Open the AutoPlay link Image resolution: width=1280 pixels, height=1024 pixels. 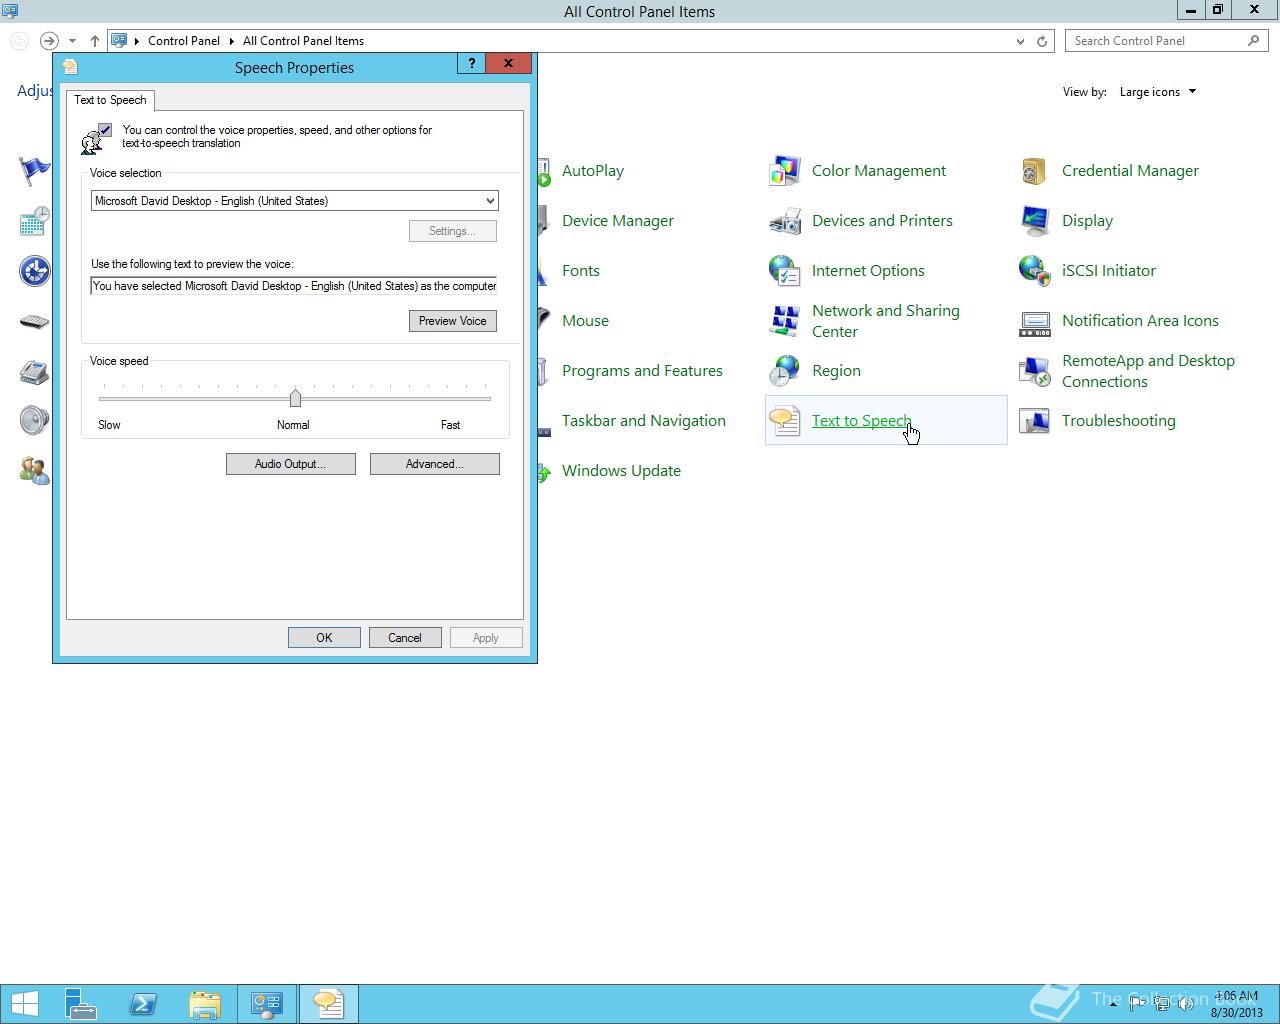pos(593,171)
